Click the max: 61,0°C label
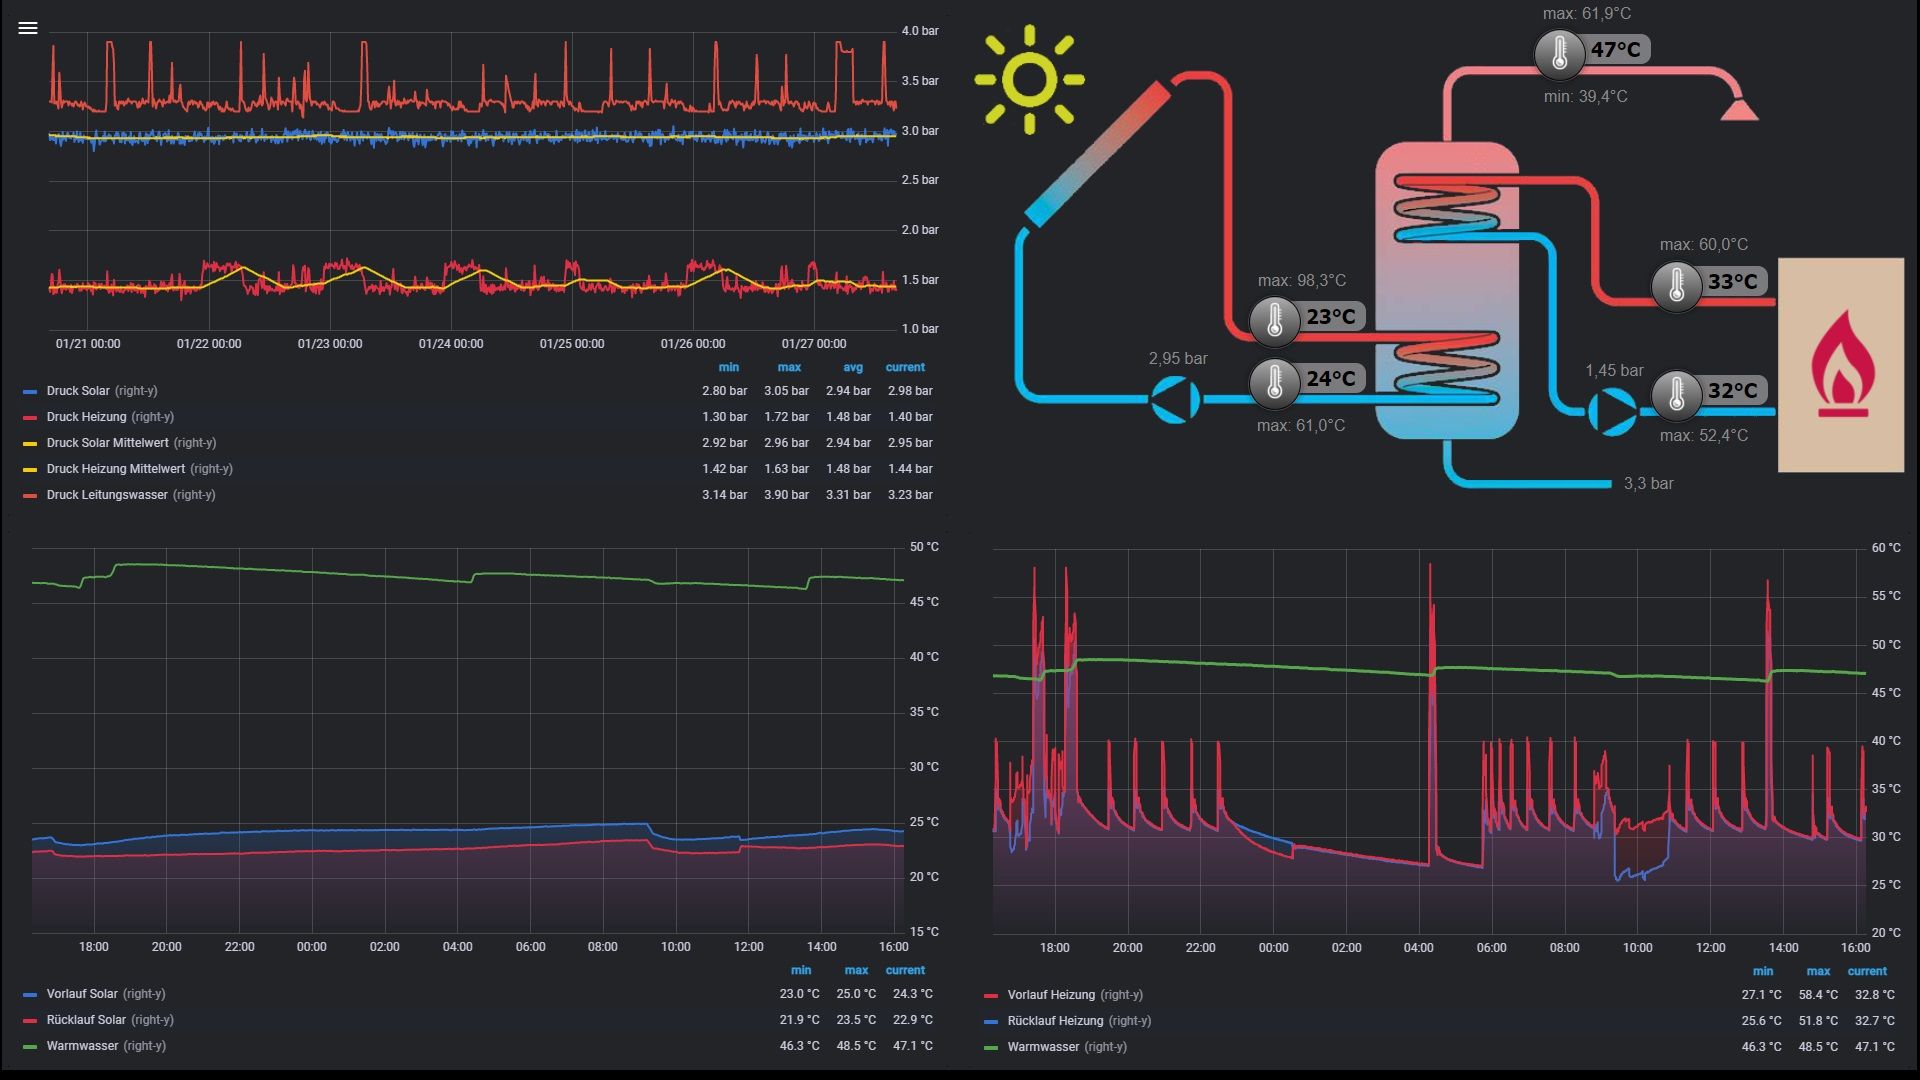This screenshot has height=1080, width=1920. click(1301, 425)
